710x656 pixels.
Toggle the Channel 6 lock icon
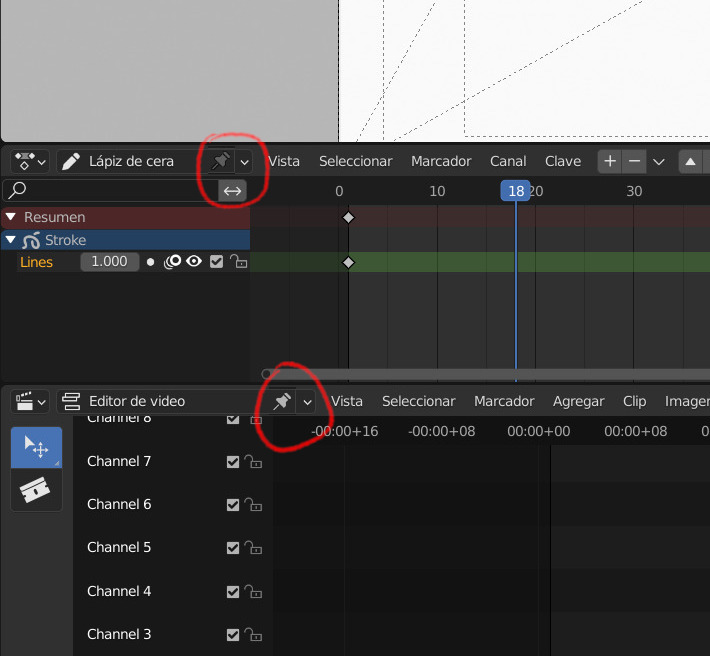click(253, 504)
